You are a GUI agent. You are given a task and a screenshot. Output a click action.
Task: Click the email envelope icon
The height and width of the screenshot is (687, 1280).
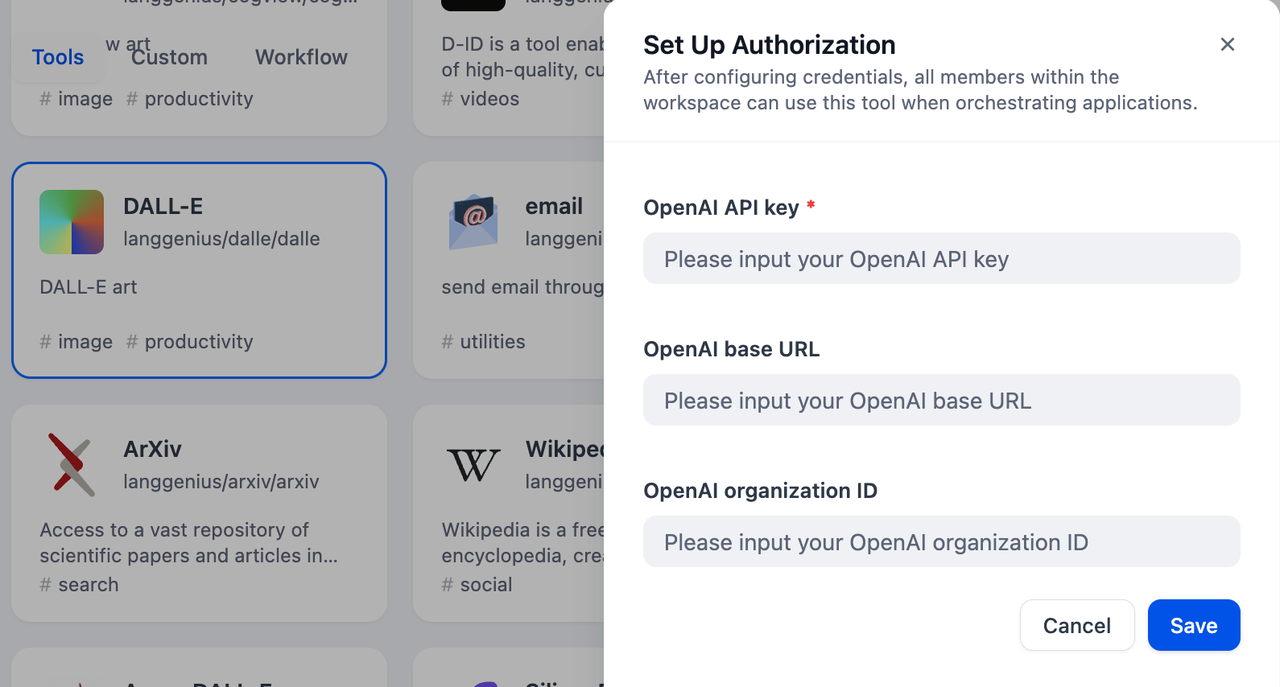click(x=473, y=222)
